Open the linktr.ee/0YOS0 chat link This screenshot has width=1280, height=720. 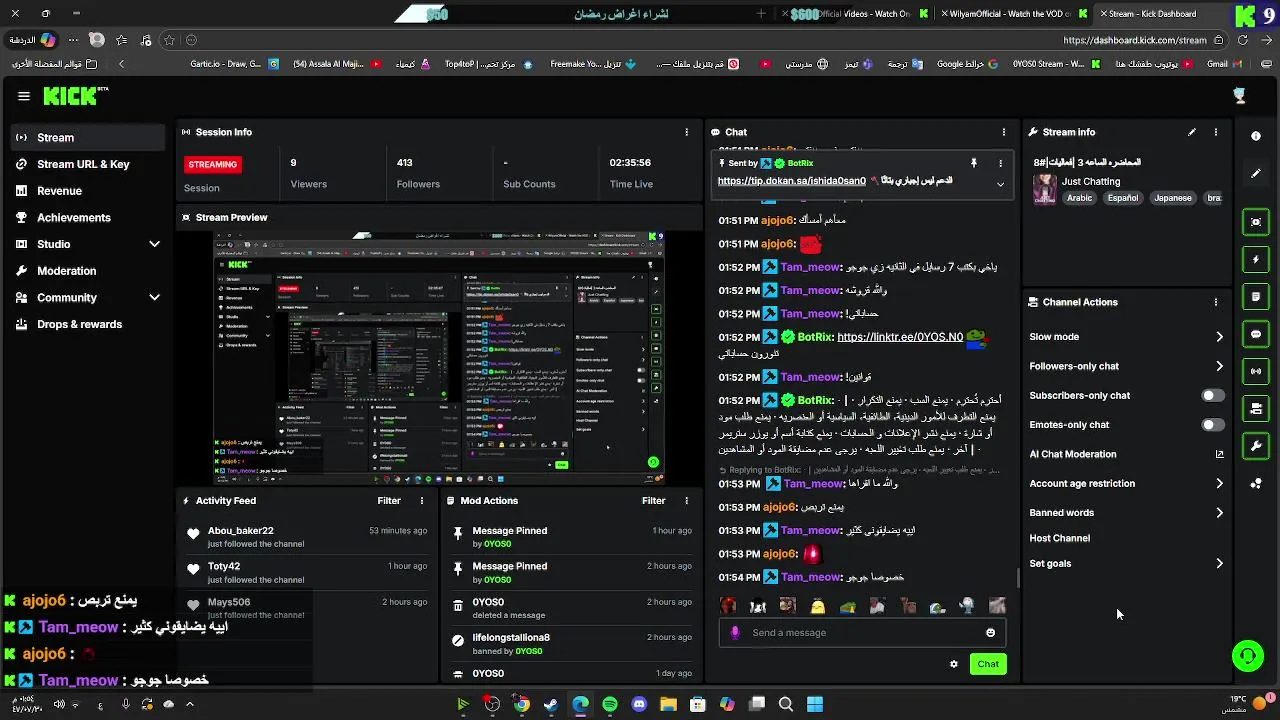(900, 337)
